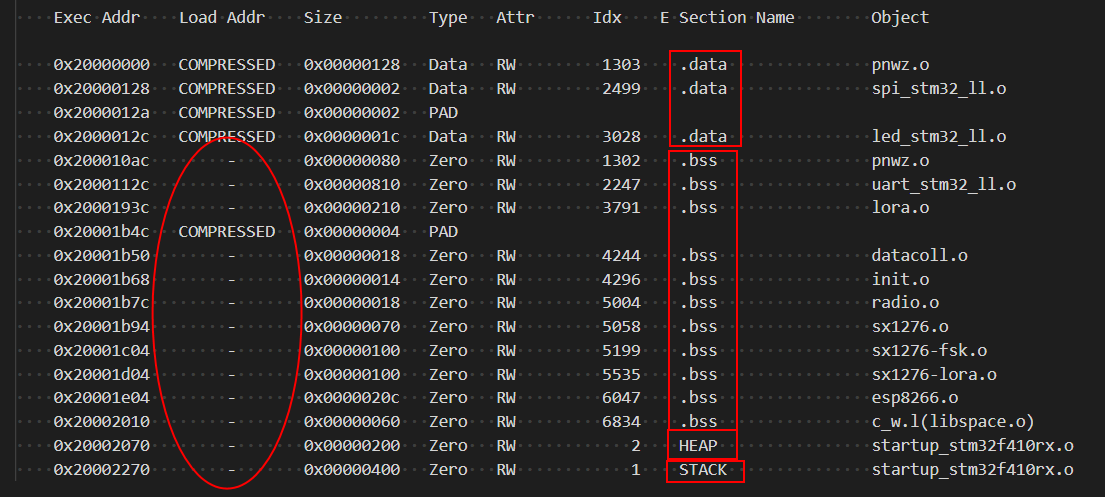1105x497 pixels.
Task: Select exec address 0x200010ac
Action: (101, 161)
